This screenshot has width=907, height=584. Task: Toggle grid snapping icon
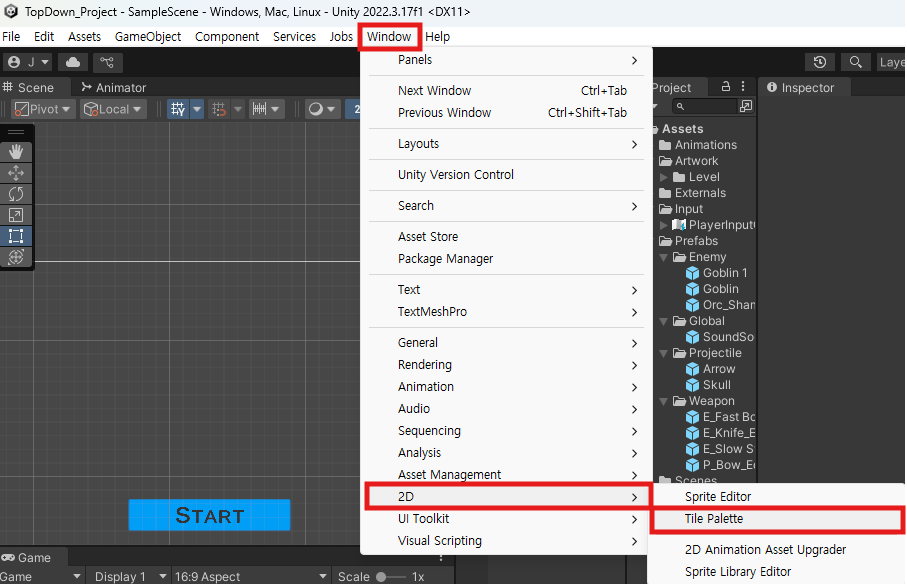coord(219,109)
